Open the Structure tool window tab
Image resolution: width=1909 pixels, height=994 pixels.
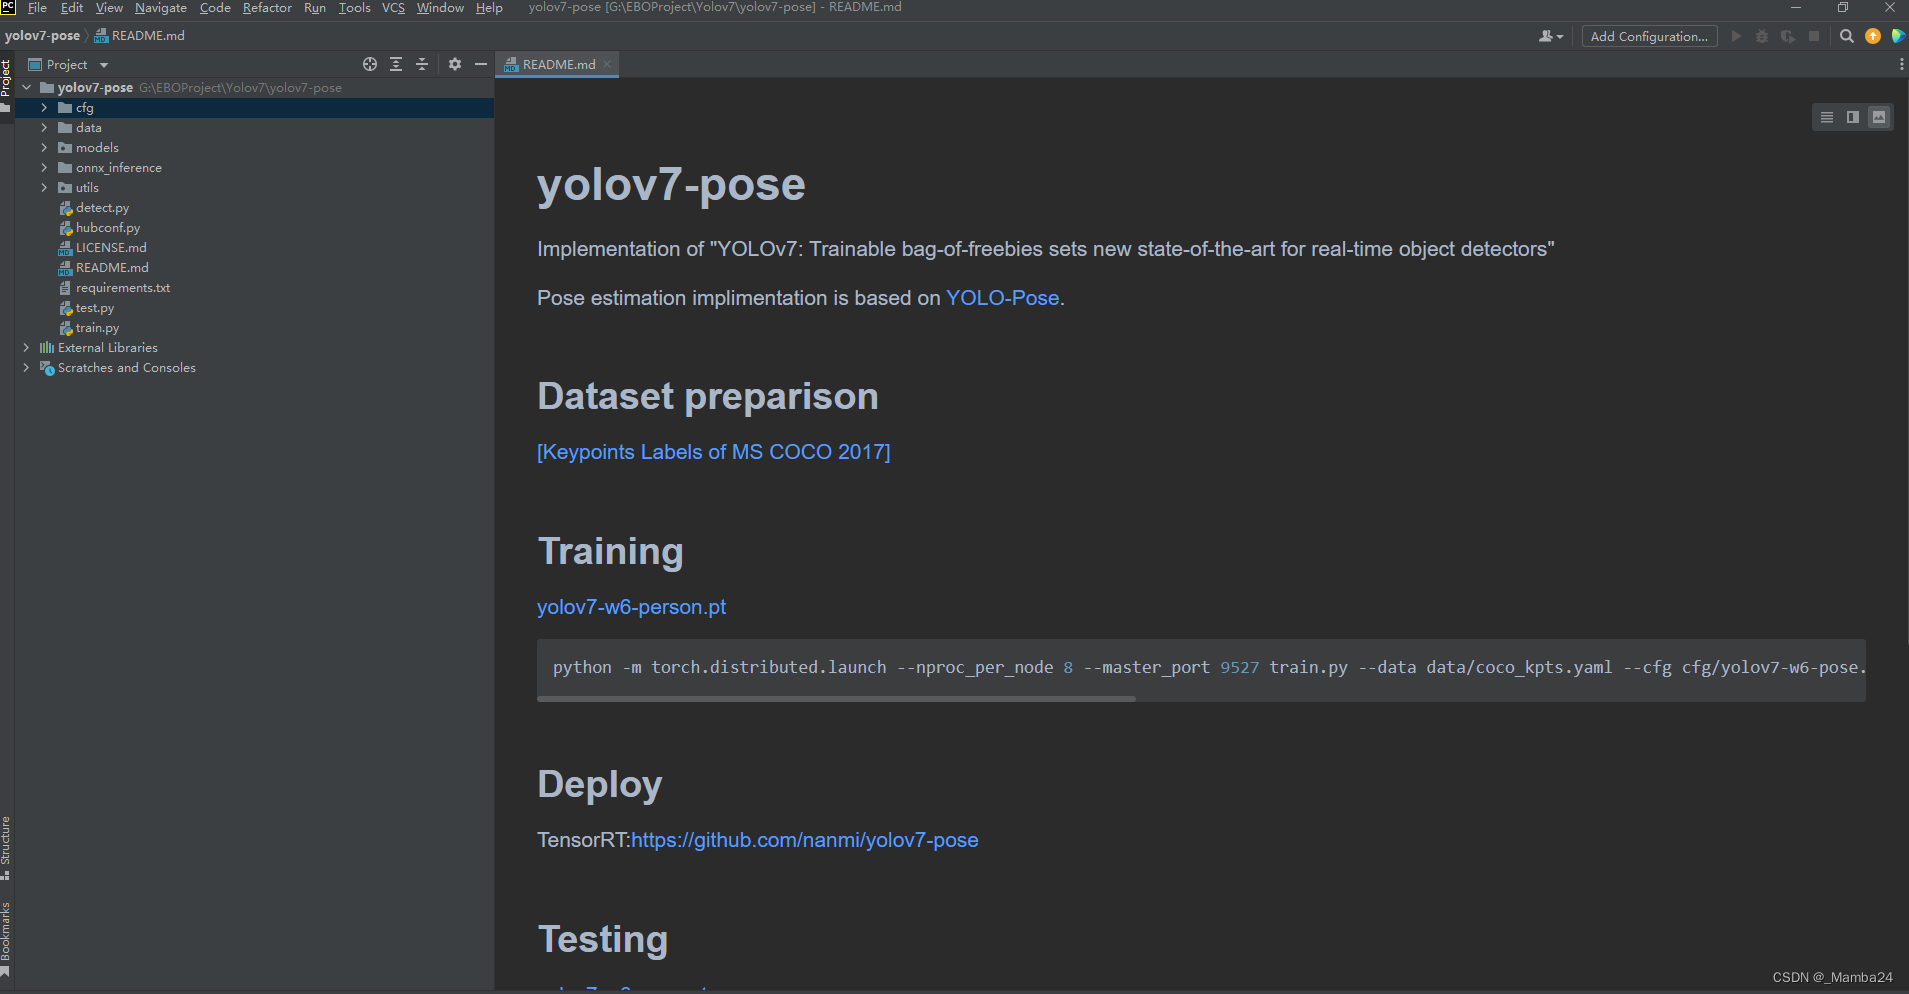tap(6, 848)
